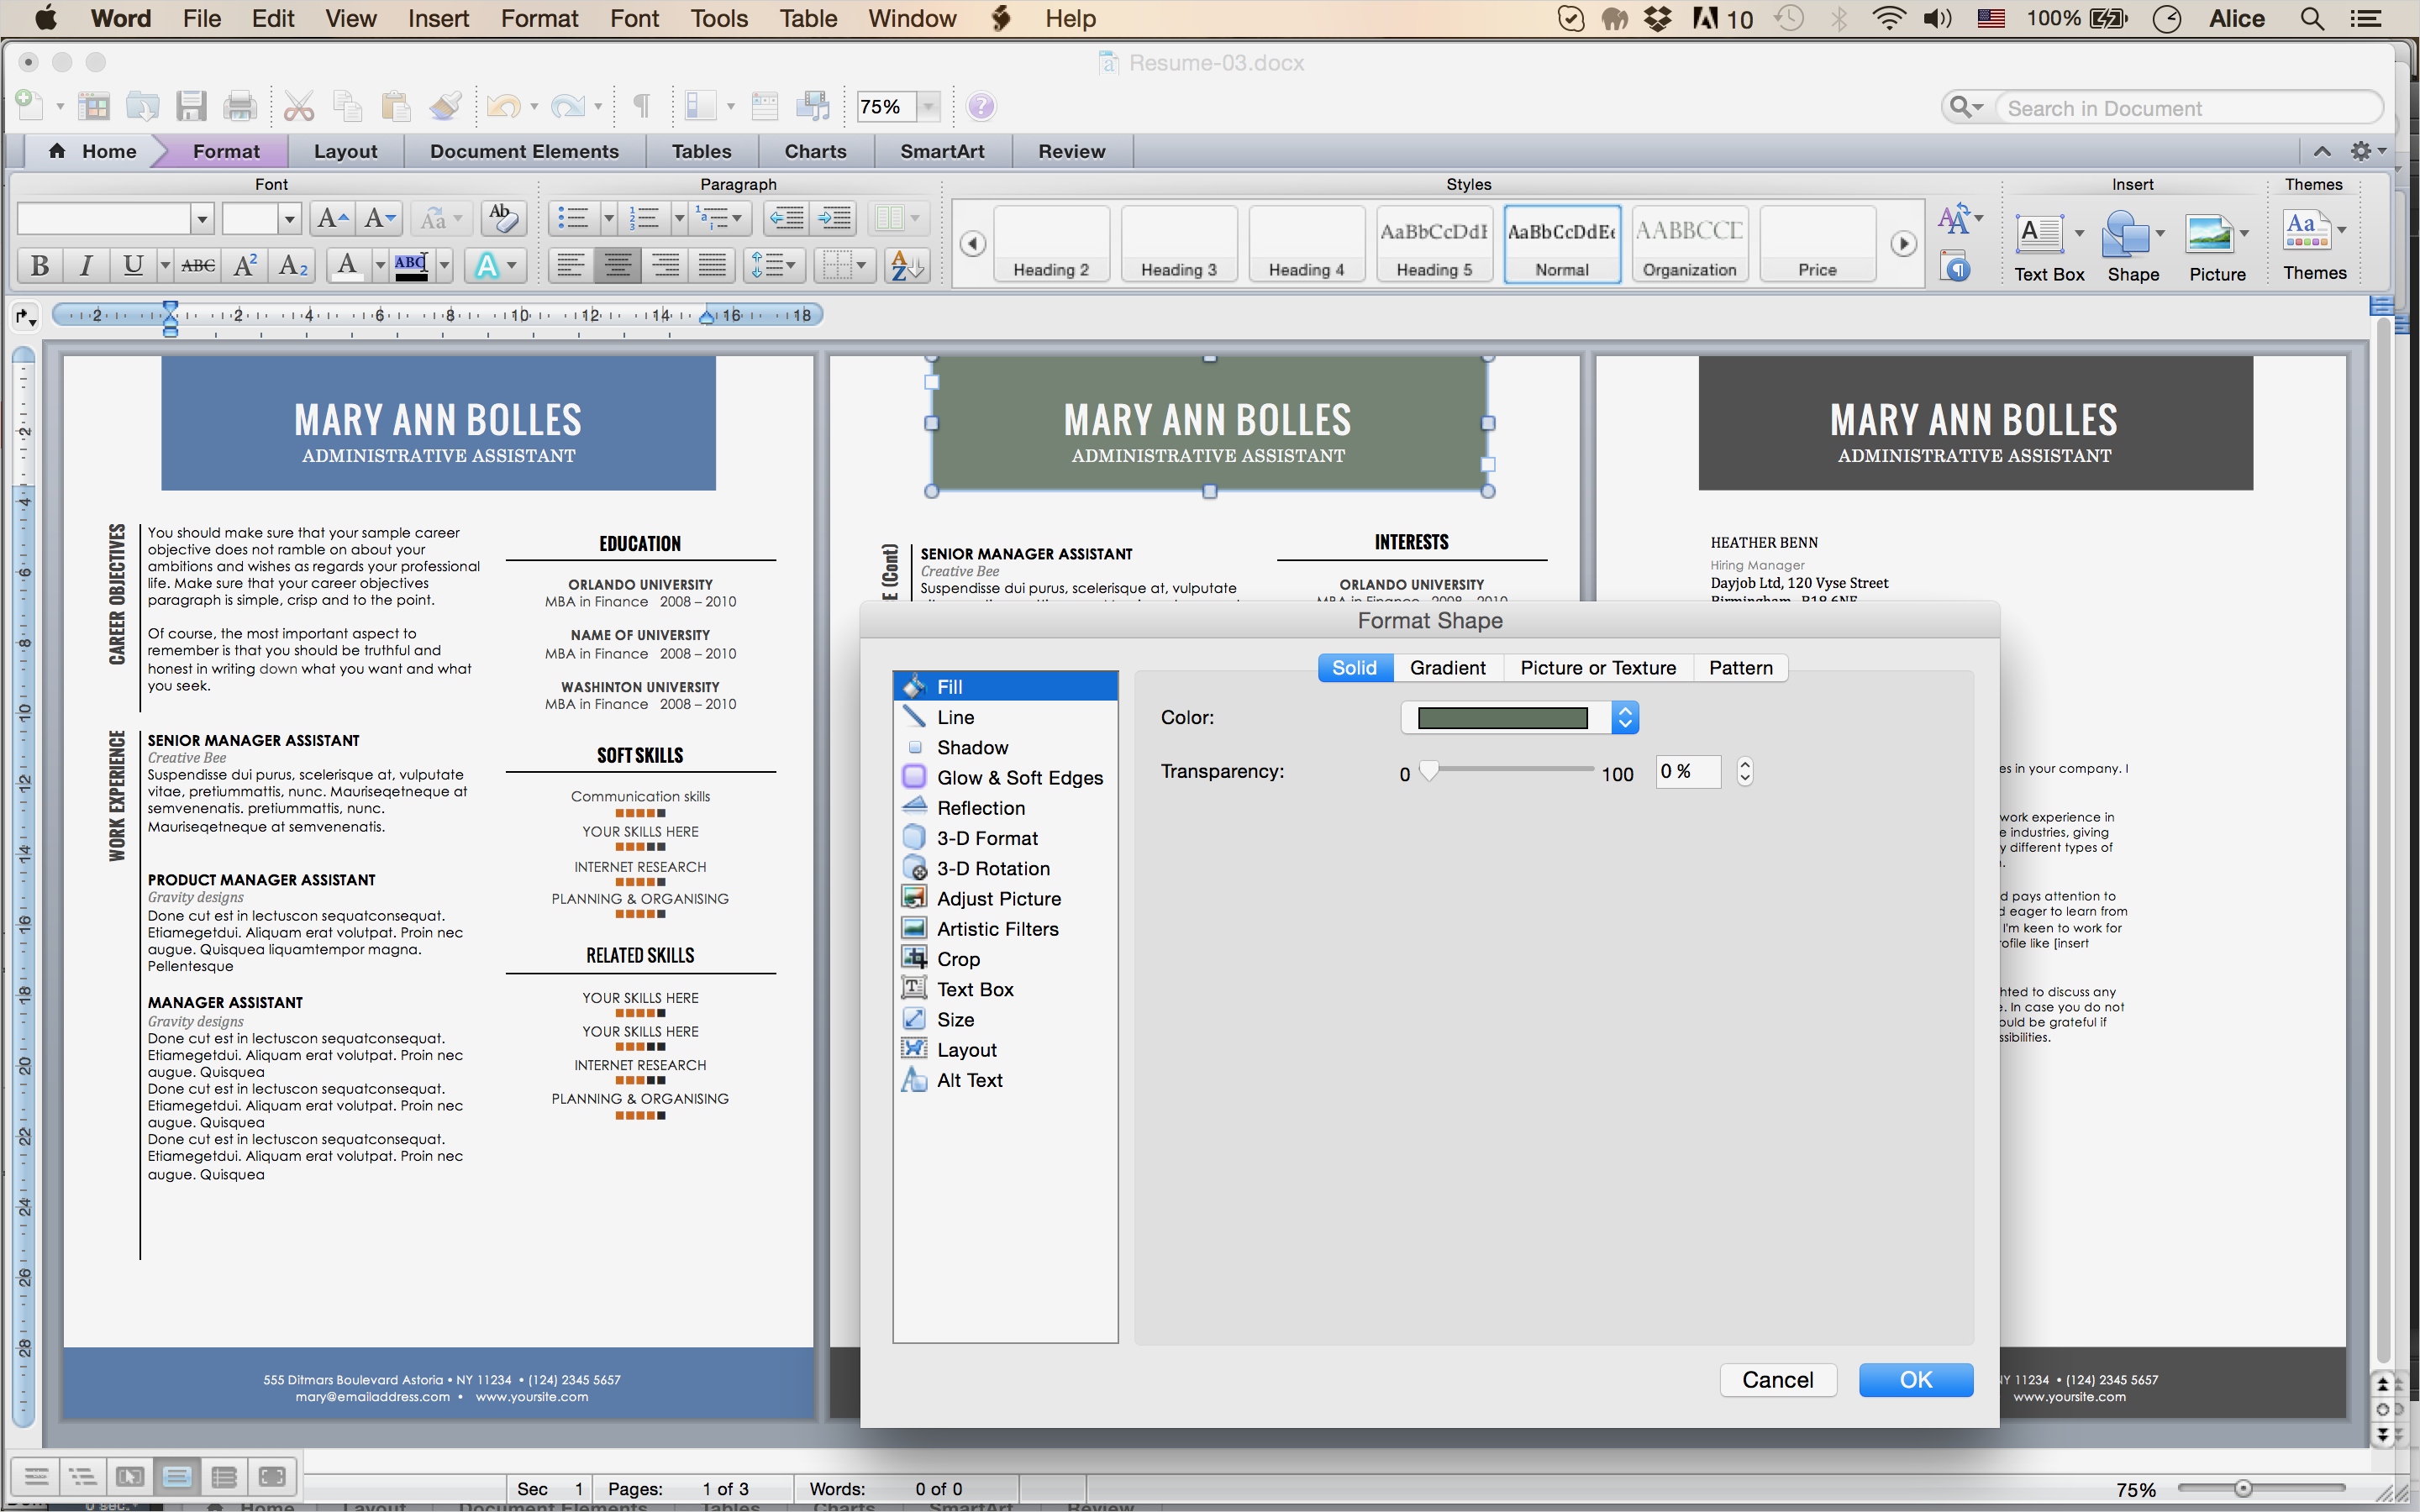The width and height of the screenshot is (2420, 1512).
Task: Open the fill Color dropdown
Action: (1624, 718)
